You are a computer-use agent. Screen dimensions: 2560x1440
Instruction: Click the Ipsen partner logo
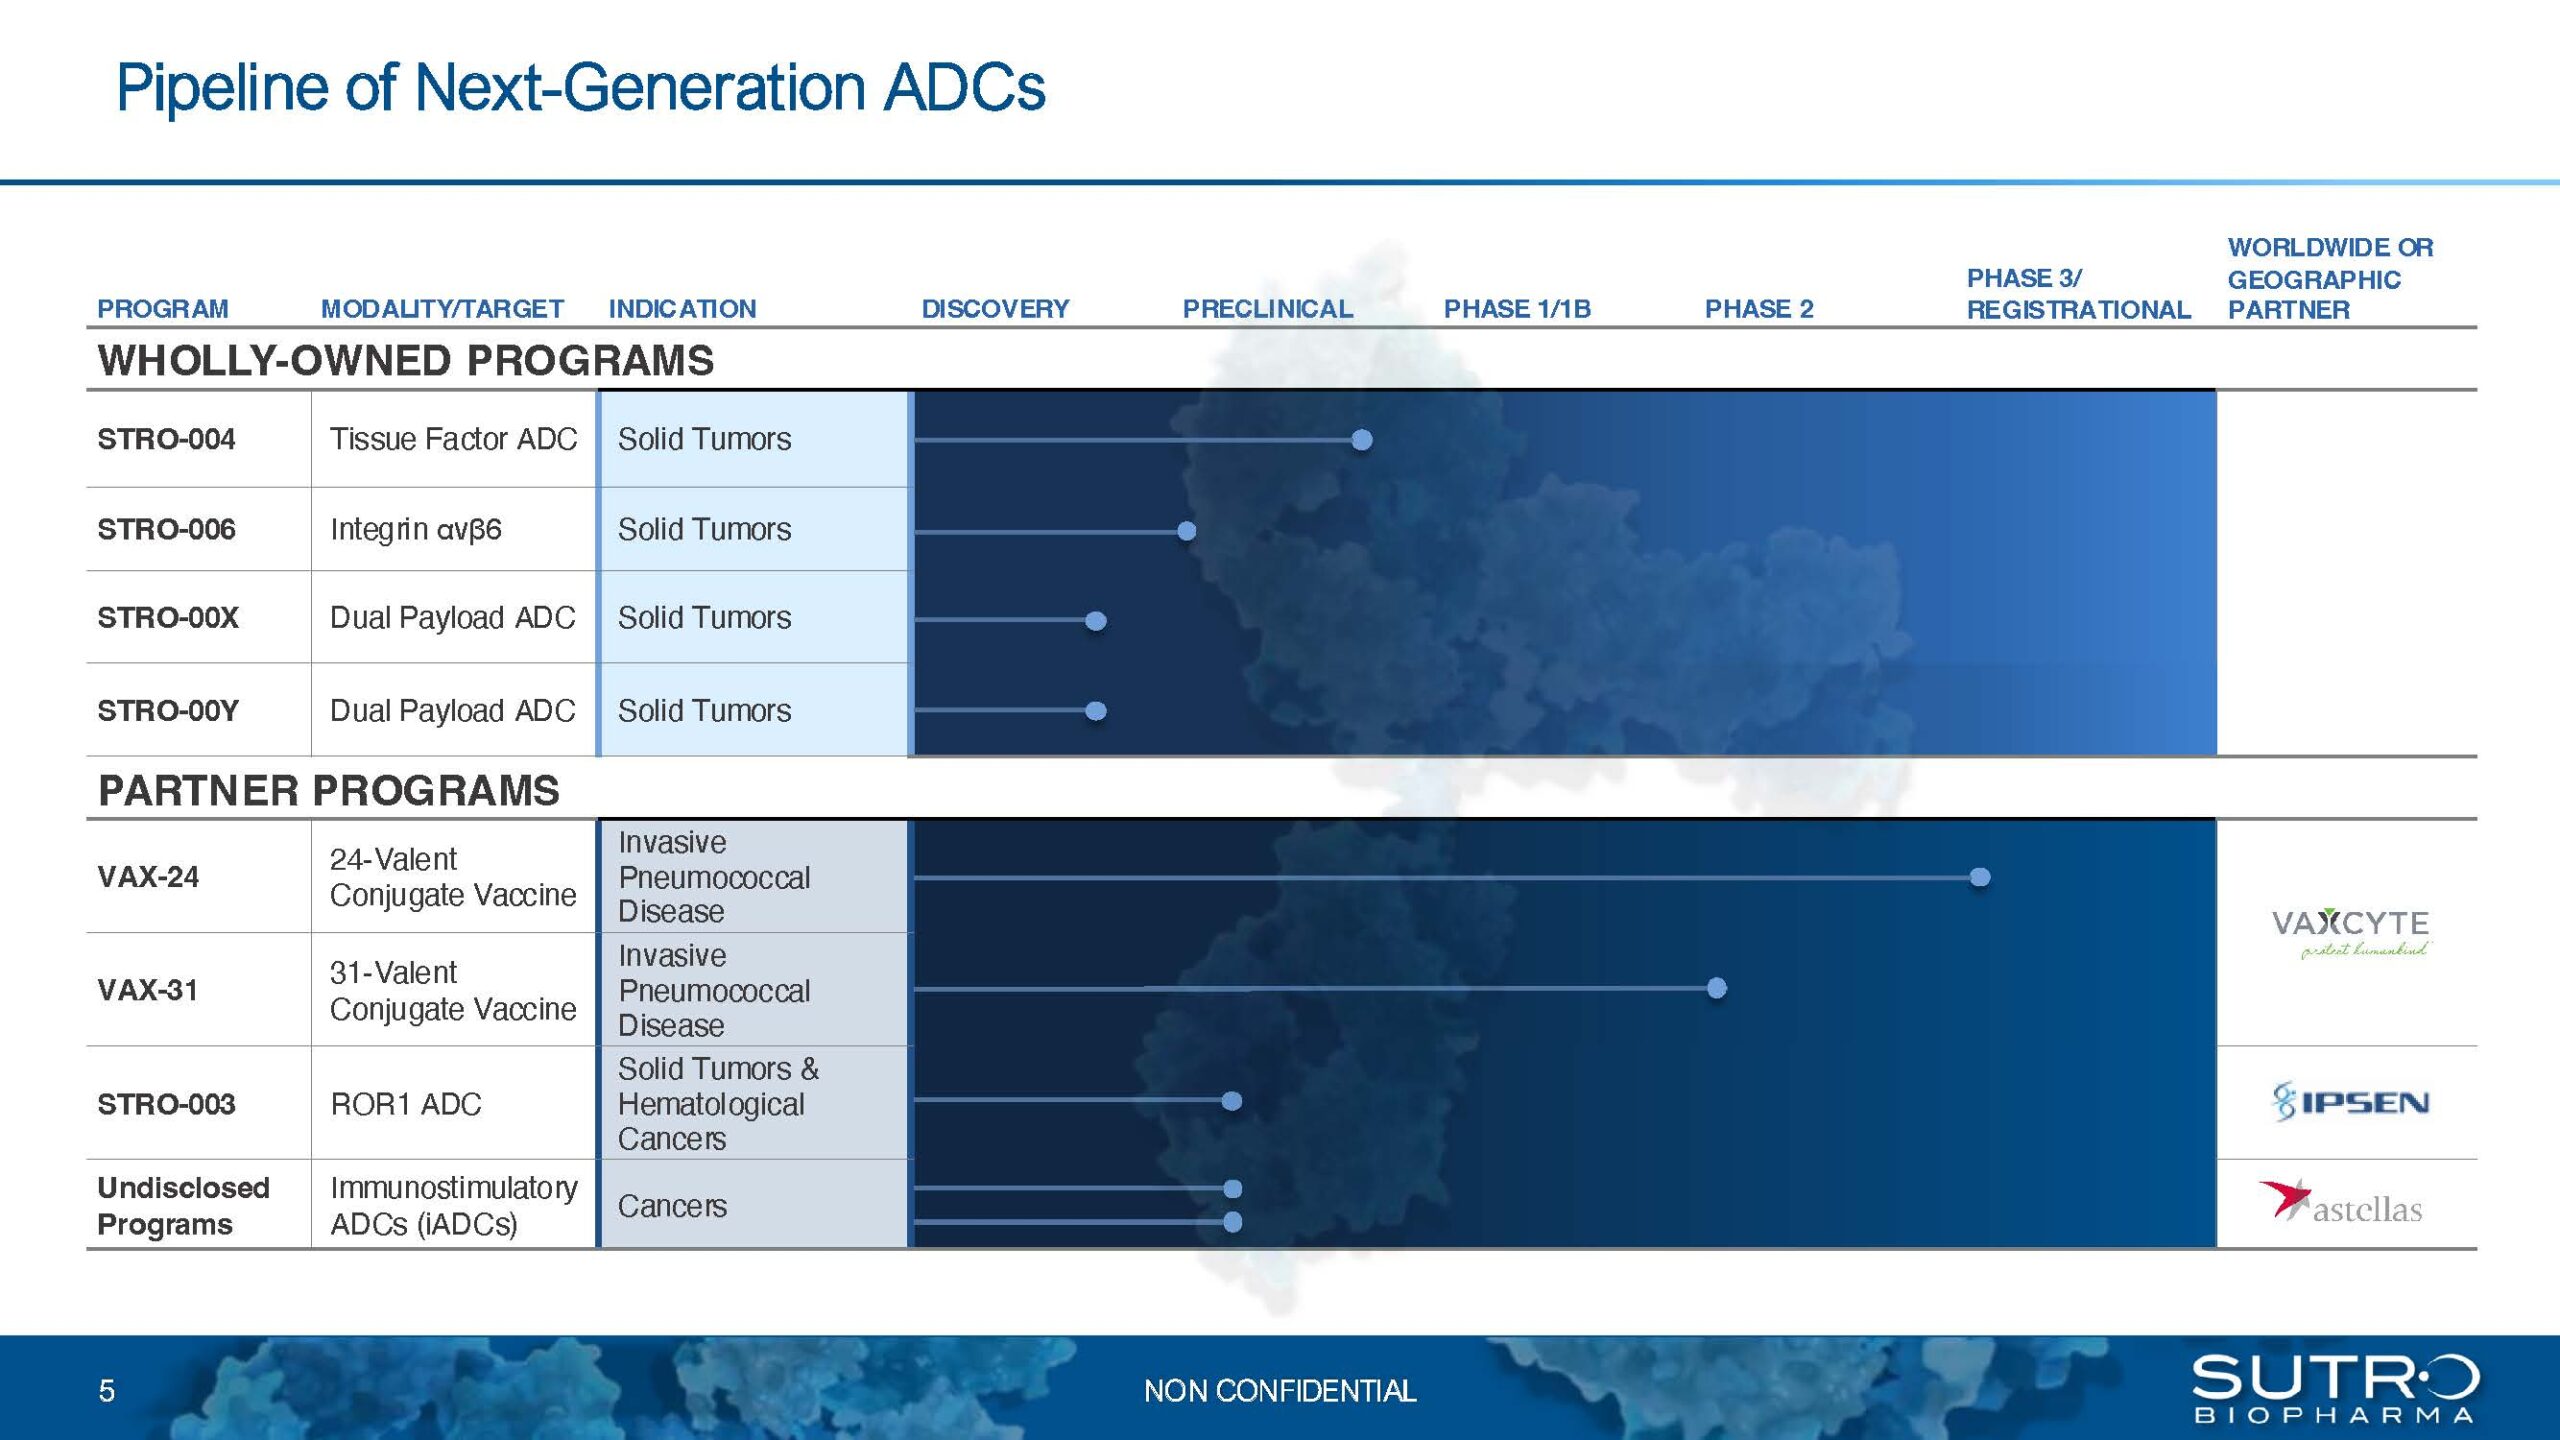[x=2350, y=1102]
